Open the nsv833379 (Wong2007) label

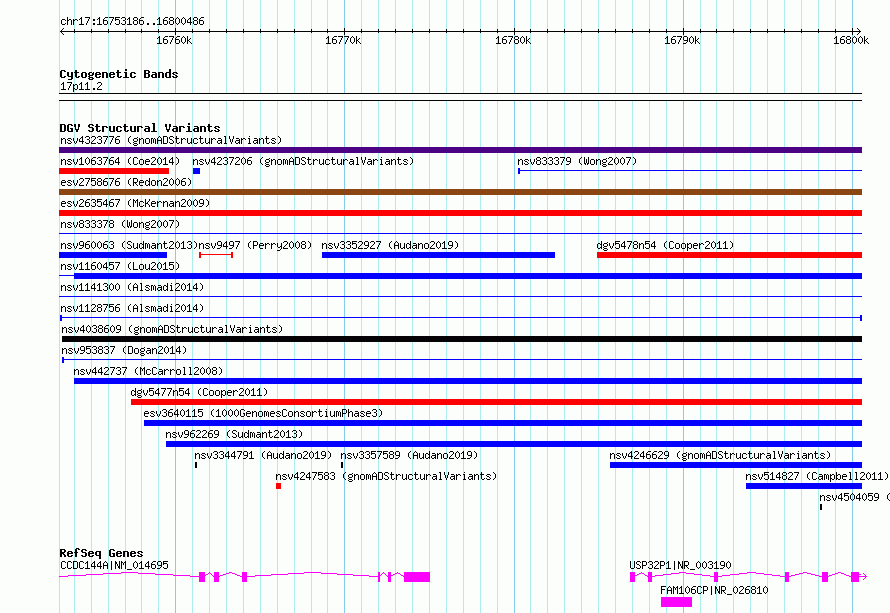pyautogui.click(x=577, y=161)
